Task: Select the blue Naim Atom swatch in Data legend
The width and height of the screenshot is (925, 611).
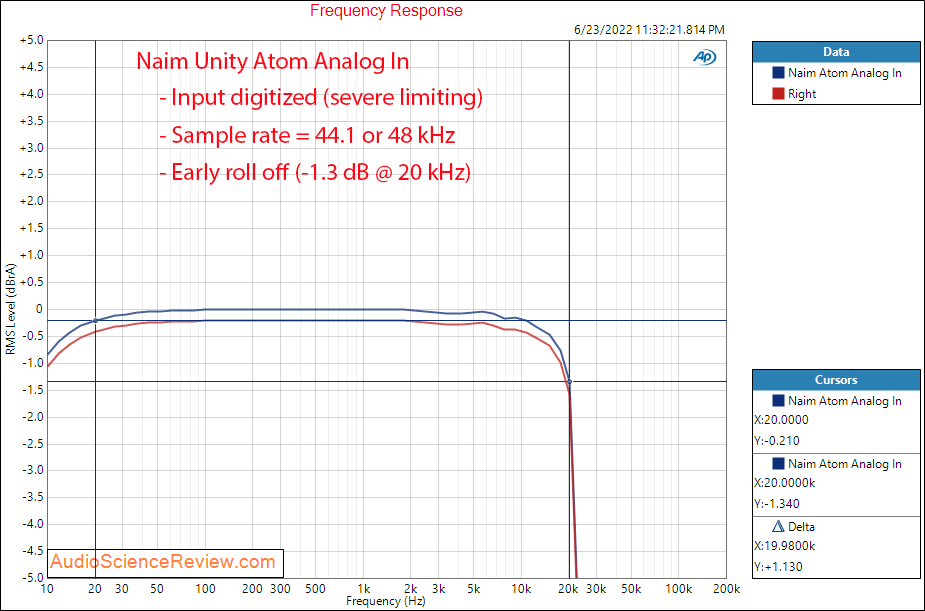Action: [x=778, y=73]
